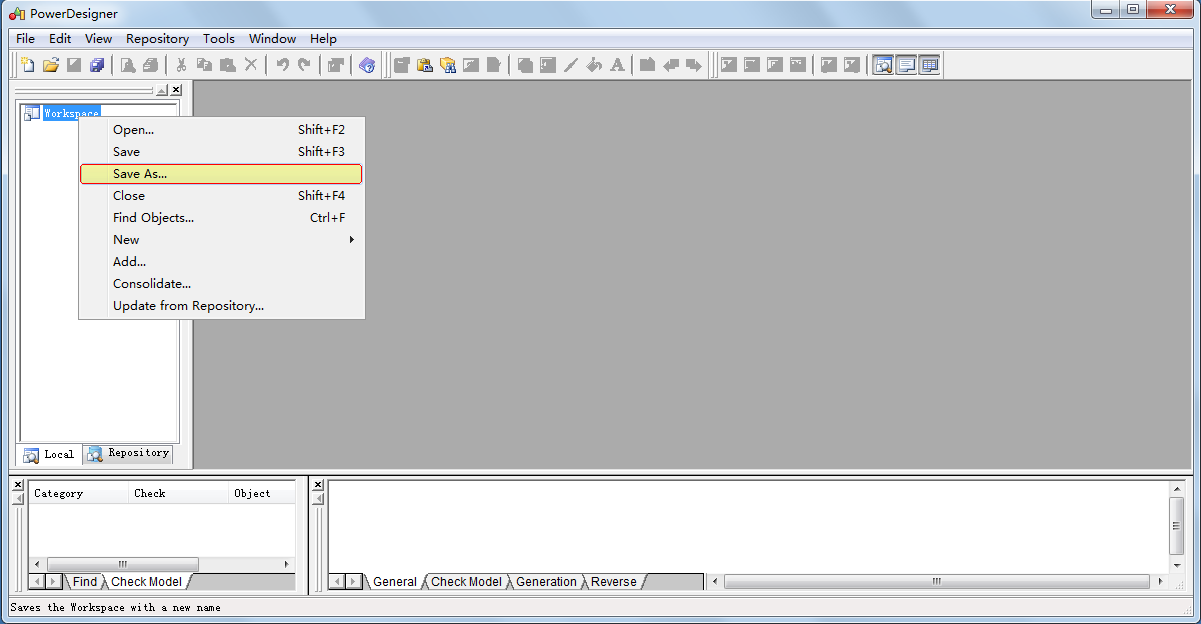The image size is (1201, 624).
Task: Click the left-pointing arrow toolbar icon
Action: click(671, 65)
